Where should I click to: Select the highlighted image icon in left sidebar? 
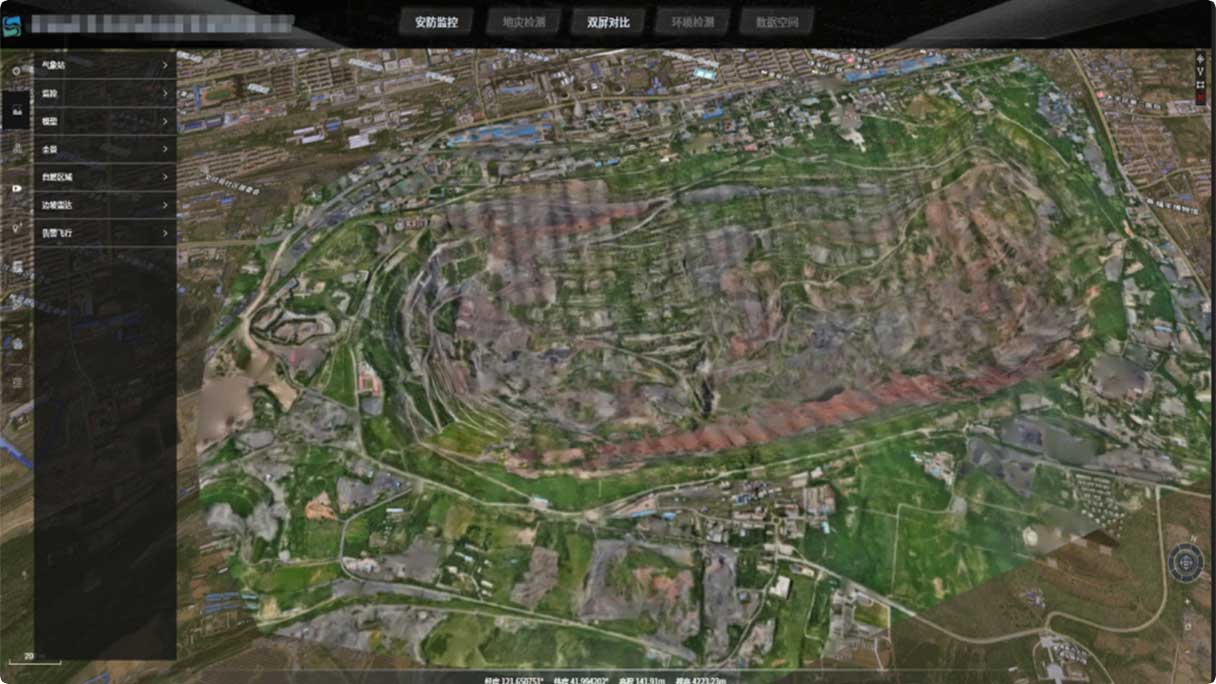pyautogui.click(x=16, y=109)
